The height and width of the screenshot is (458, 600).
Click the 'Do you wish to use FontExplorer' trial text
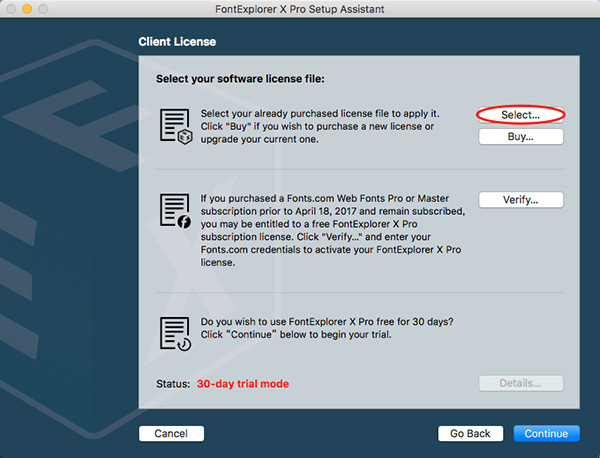[327, 328]
